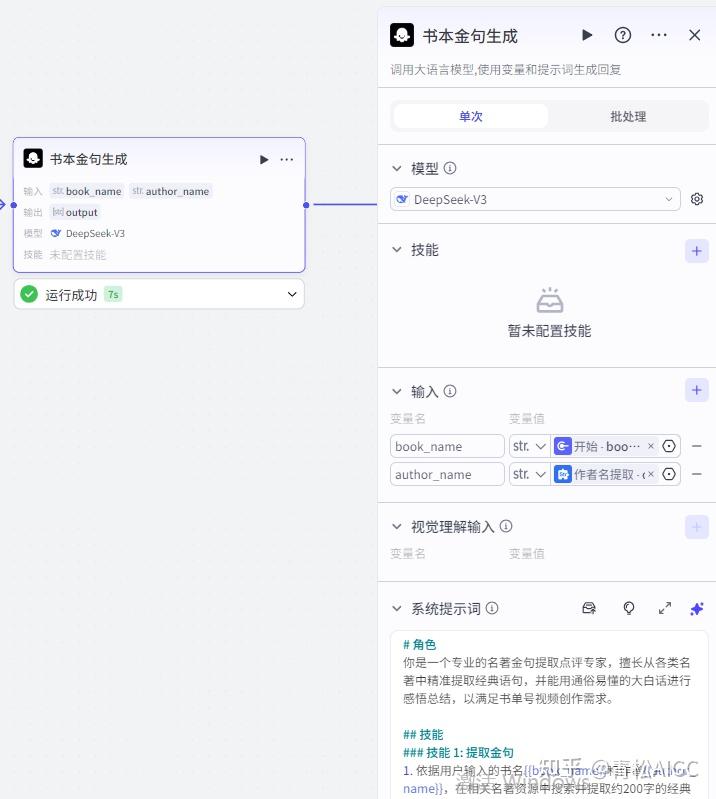The image size is (716, 799).
Task: Add visual input with the disabled plus button
Action: pos(697,527)
